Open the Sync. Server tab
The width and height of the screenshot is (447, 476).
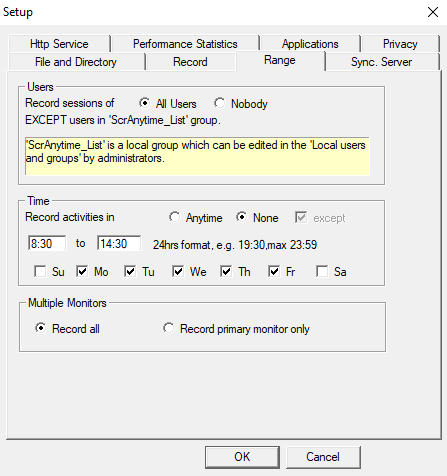381,62
